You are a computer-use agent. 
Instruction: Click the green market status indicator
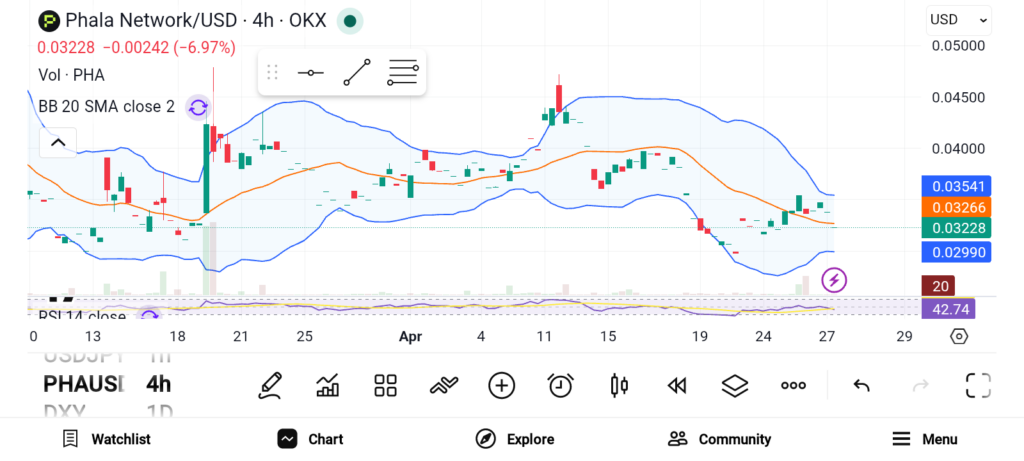[x=349, y=21]
